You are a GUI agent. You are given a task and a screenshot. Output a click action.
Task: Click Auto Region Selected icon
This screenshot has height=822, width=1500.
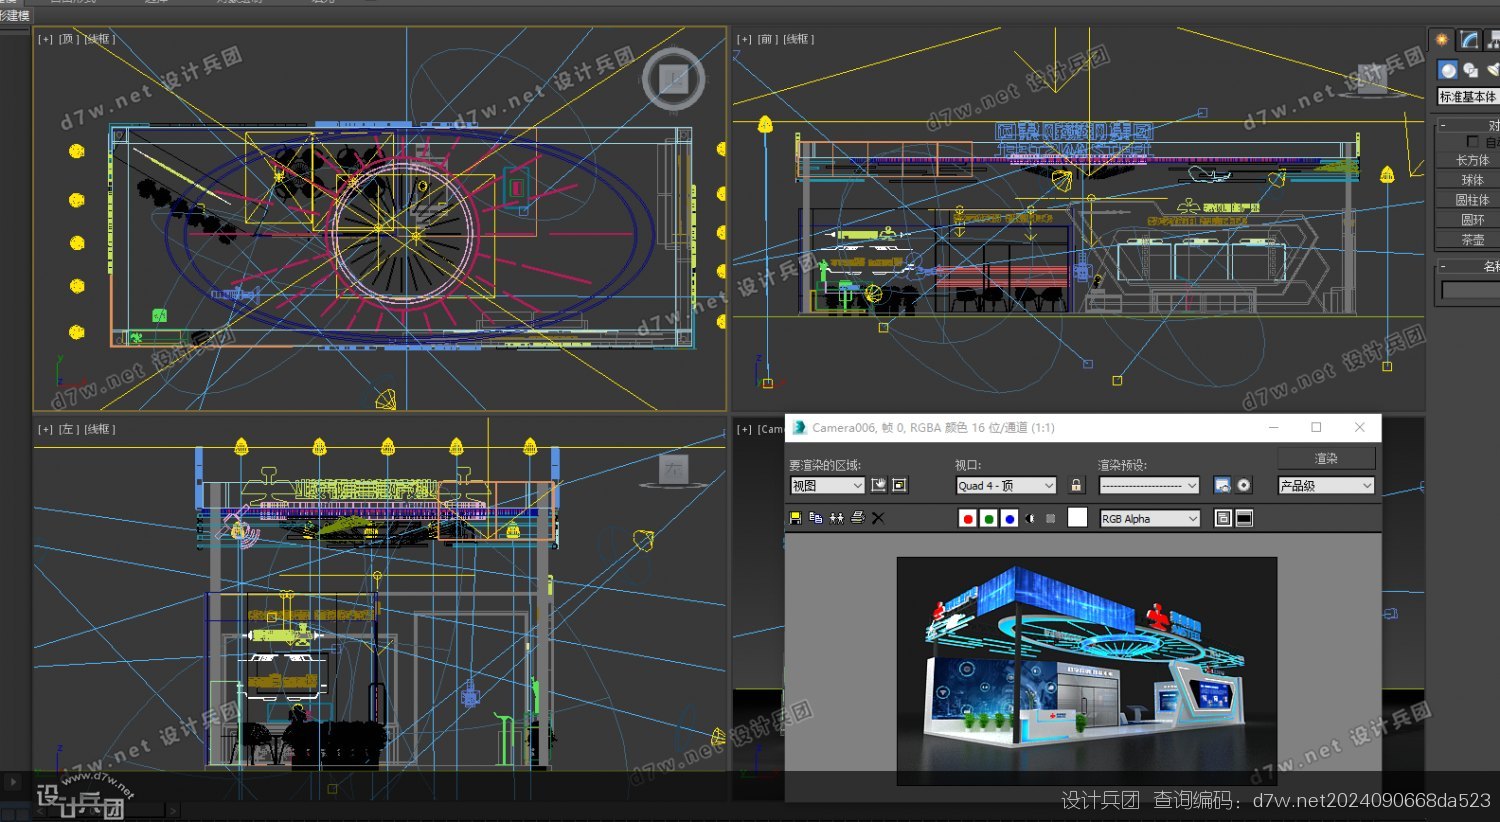click(899, 485)
